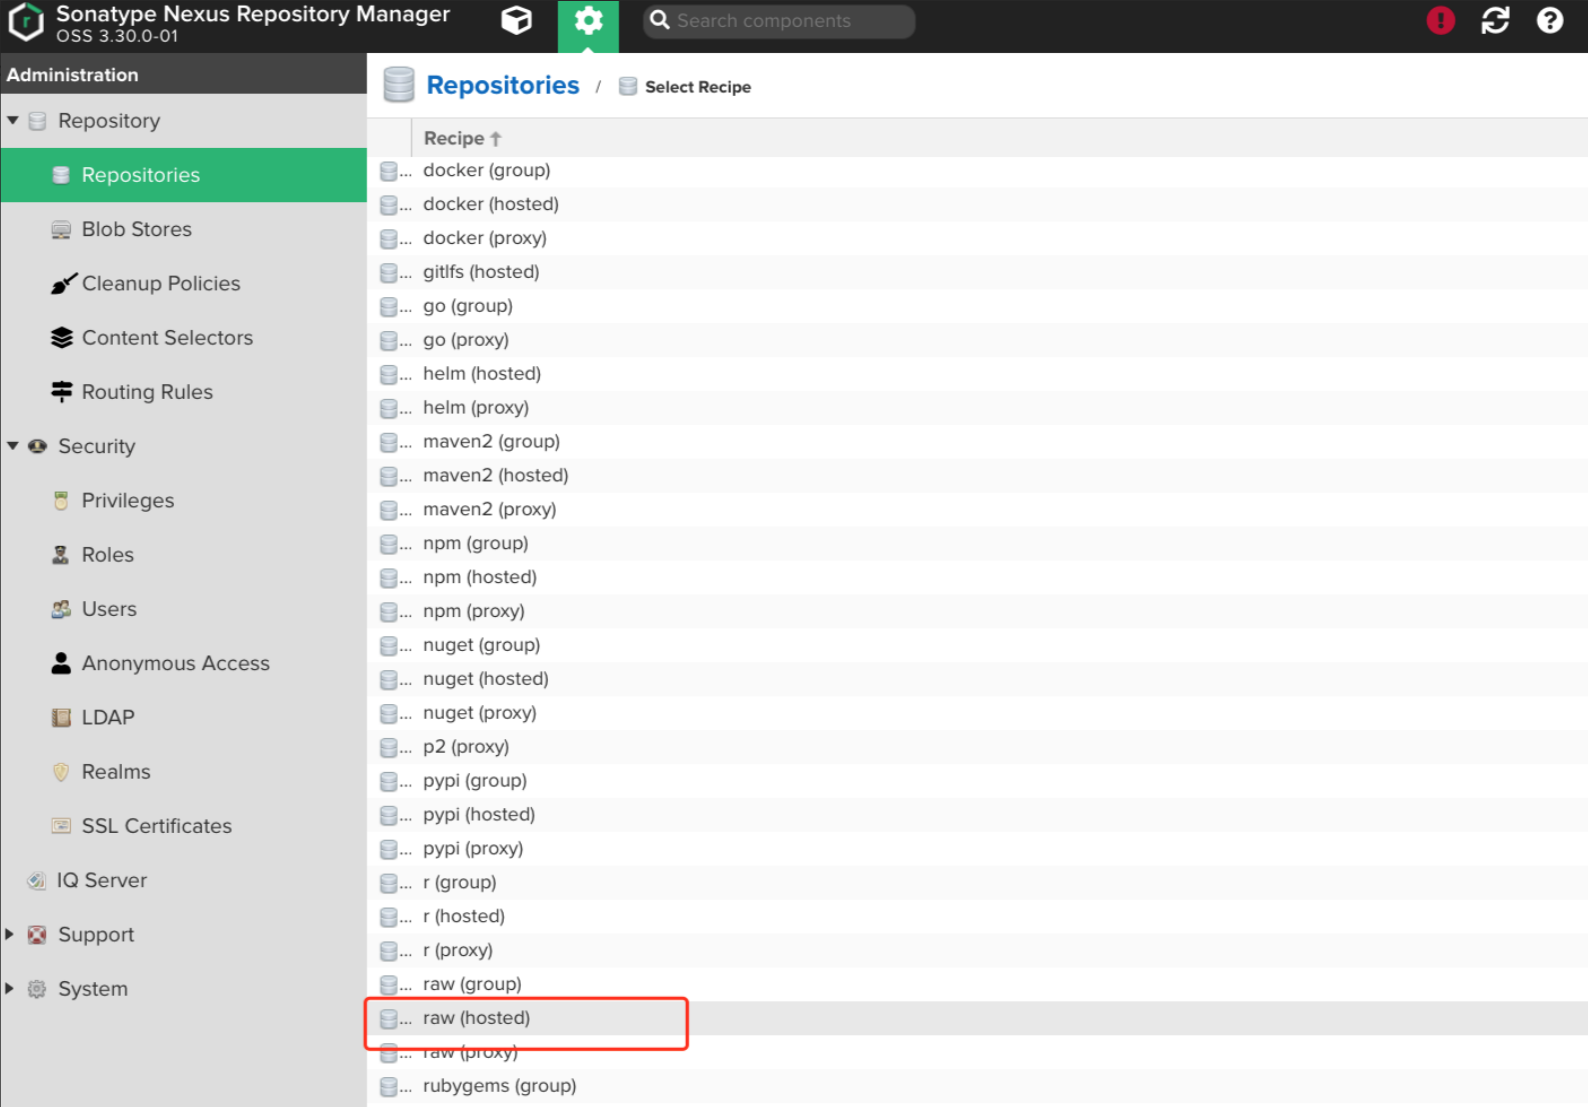Open LDAP in the sidebar

pos(184,717)
